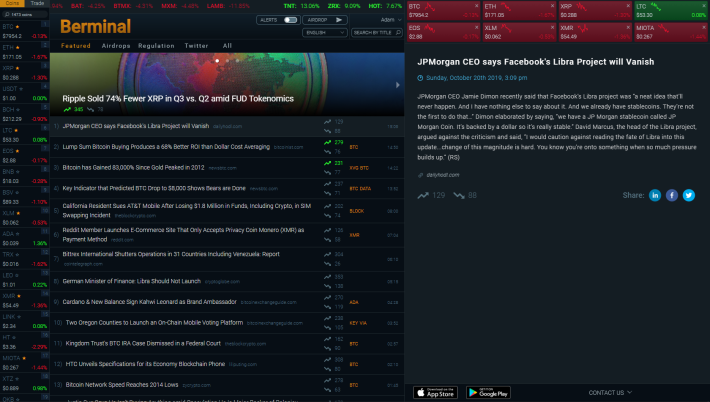Open LTC card sparkline chart icon
The height and width of the screenshot is (402, 710).
point(656,7)
